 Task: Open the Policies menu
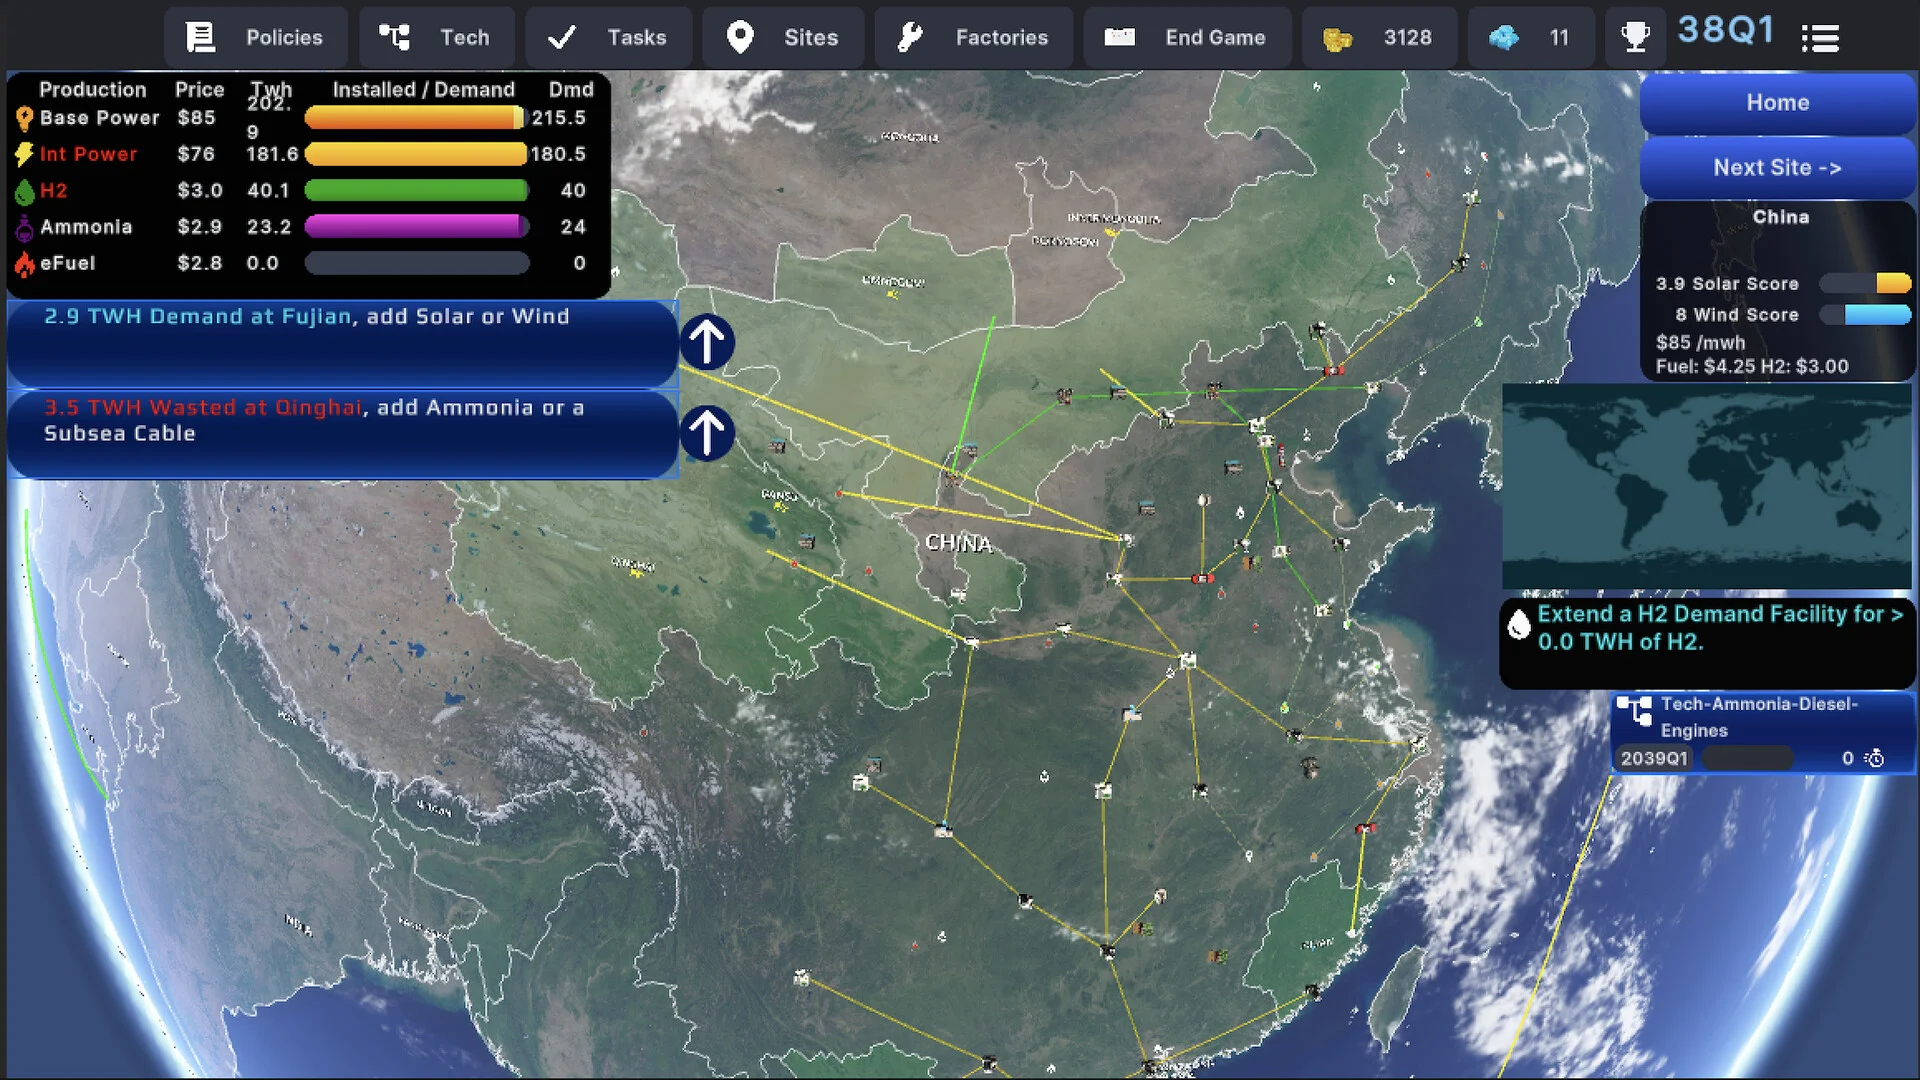point(256,38)
